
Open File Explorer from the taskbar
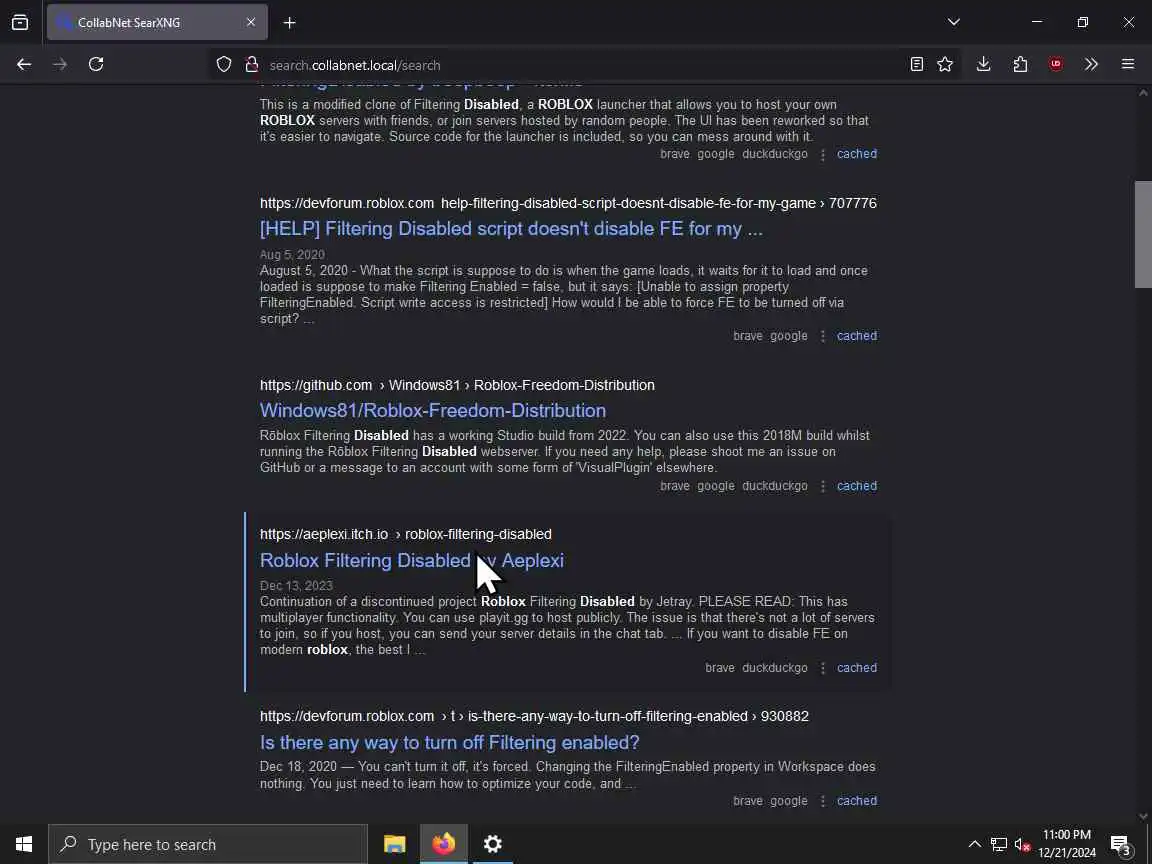[x=395, y=844]
